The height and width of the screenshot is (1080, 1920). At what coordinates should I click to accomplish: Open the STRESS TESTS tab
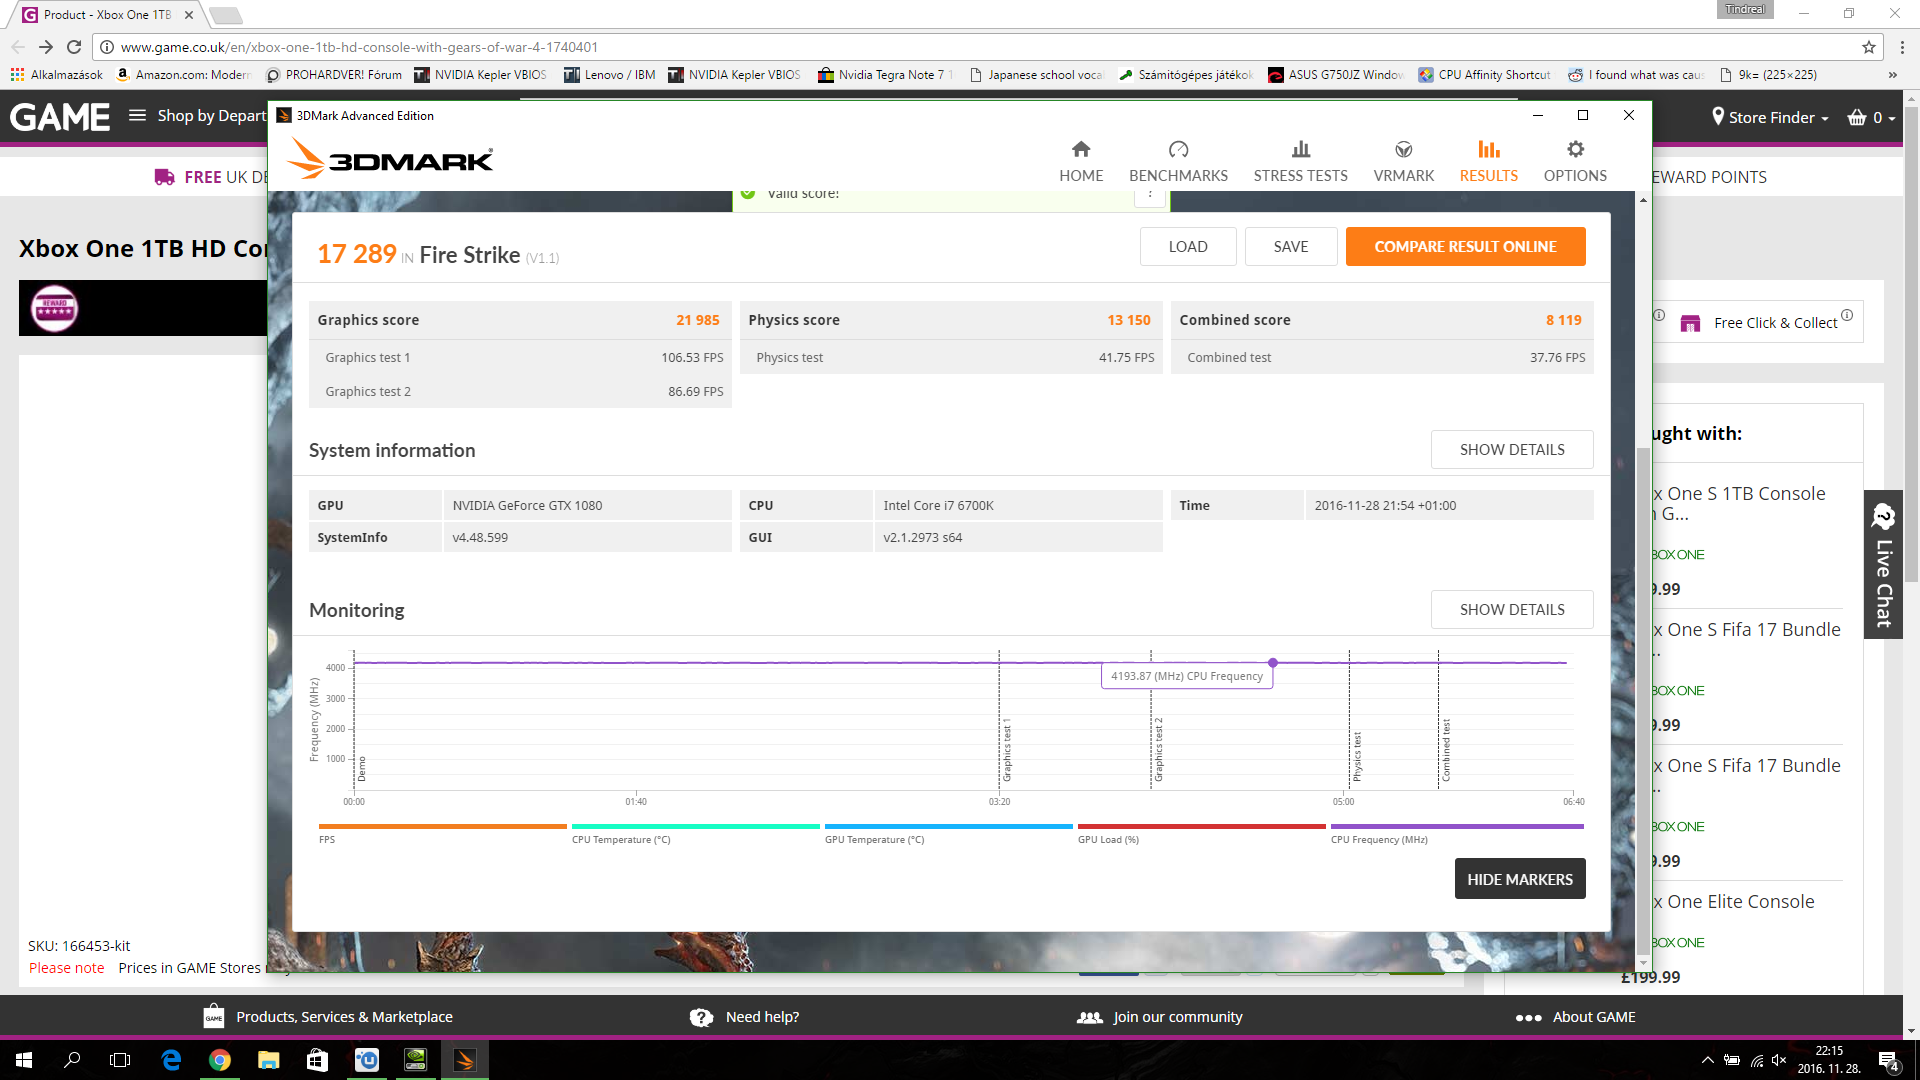(1300, 161)
